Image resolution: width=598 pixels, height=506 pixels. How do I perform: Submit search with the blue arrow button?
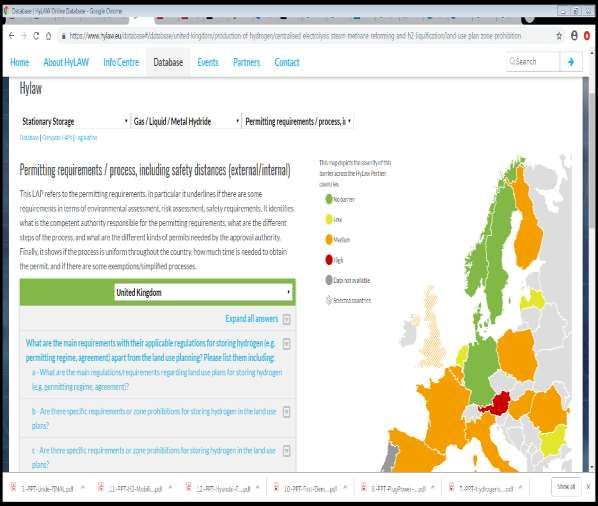[x=571, y=61]
